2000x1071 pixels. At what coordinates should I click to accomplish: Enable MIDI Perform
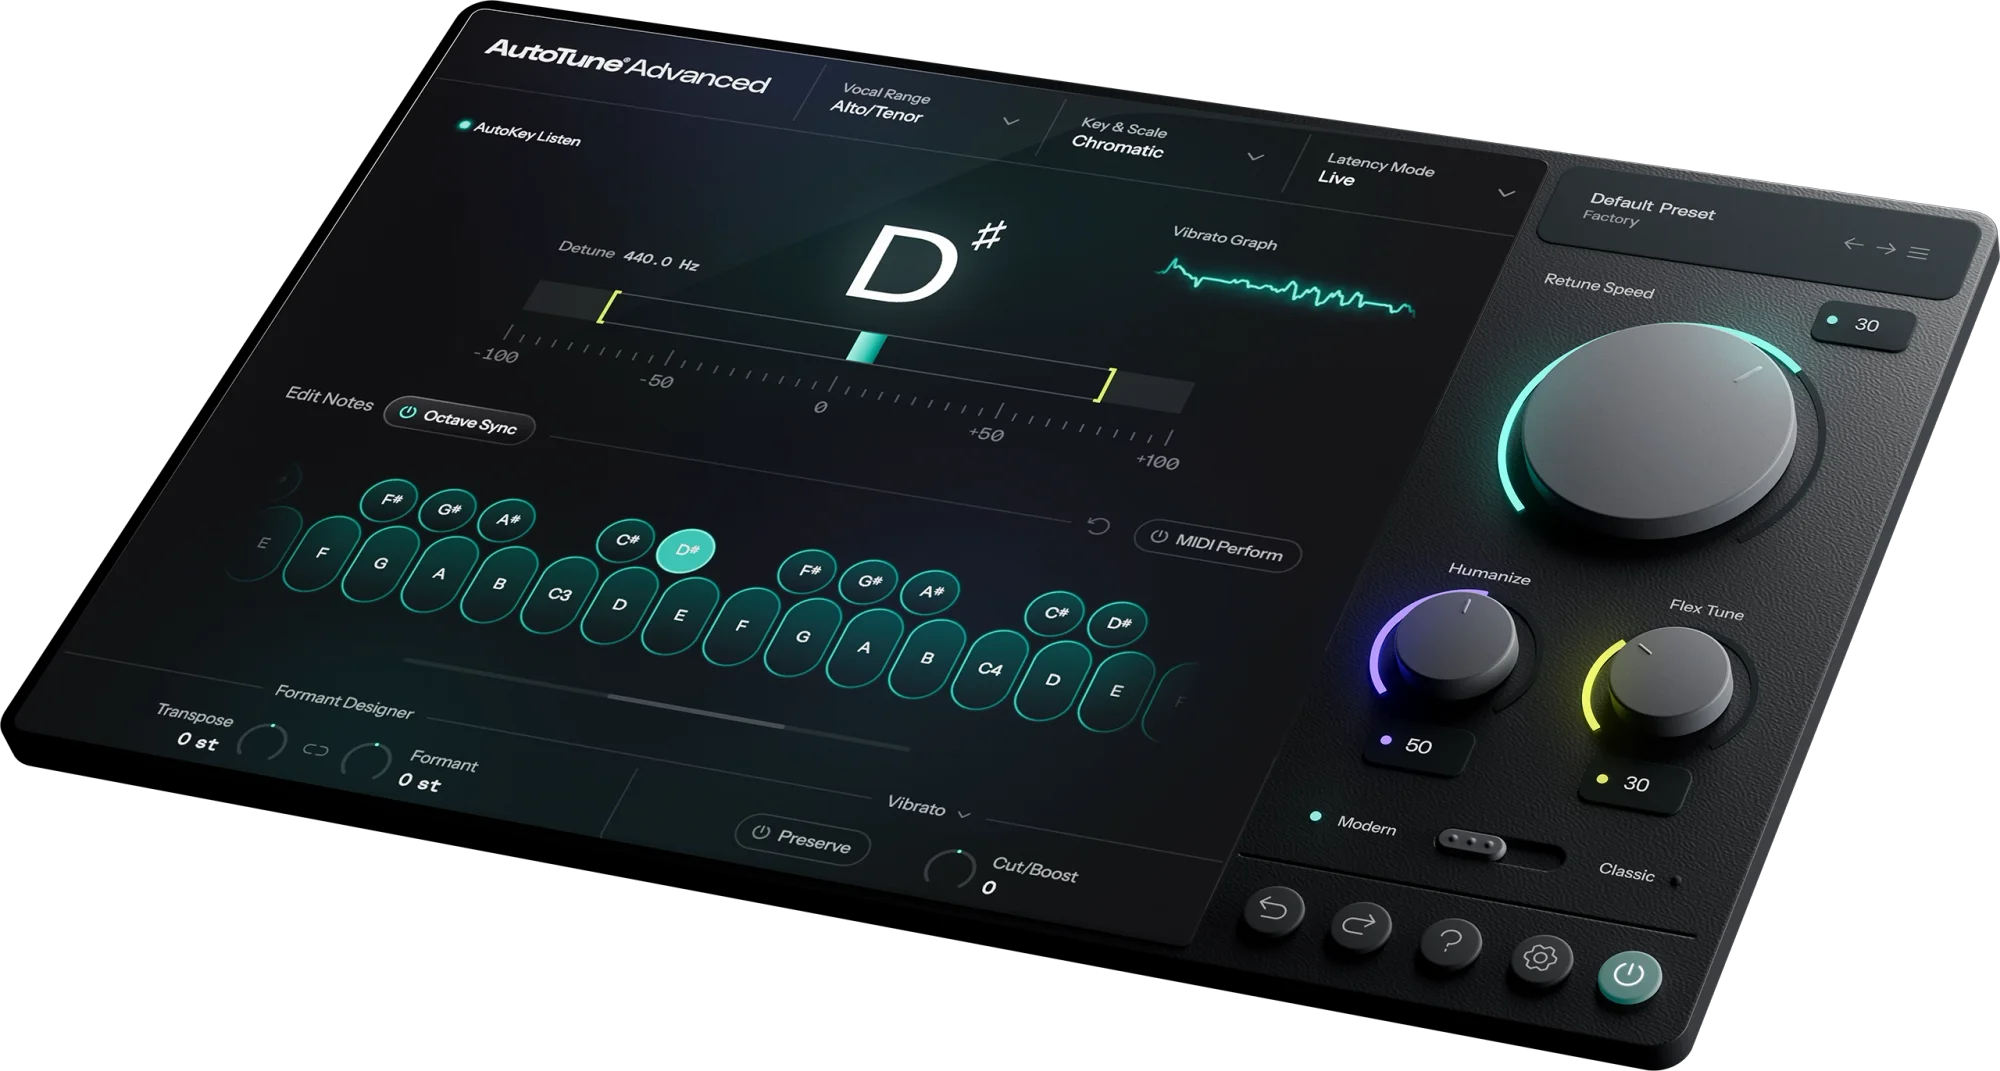click(x=1217, y=546)
